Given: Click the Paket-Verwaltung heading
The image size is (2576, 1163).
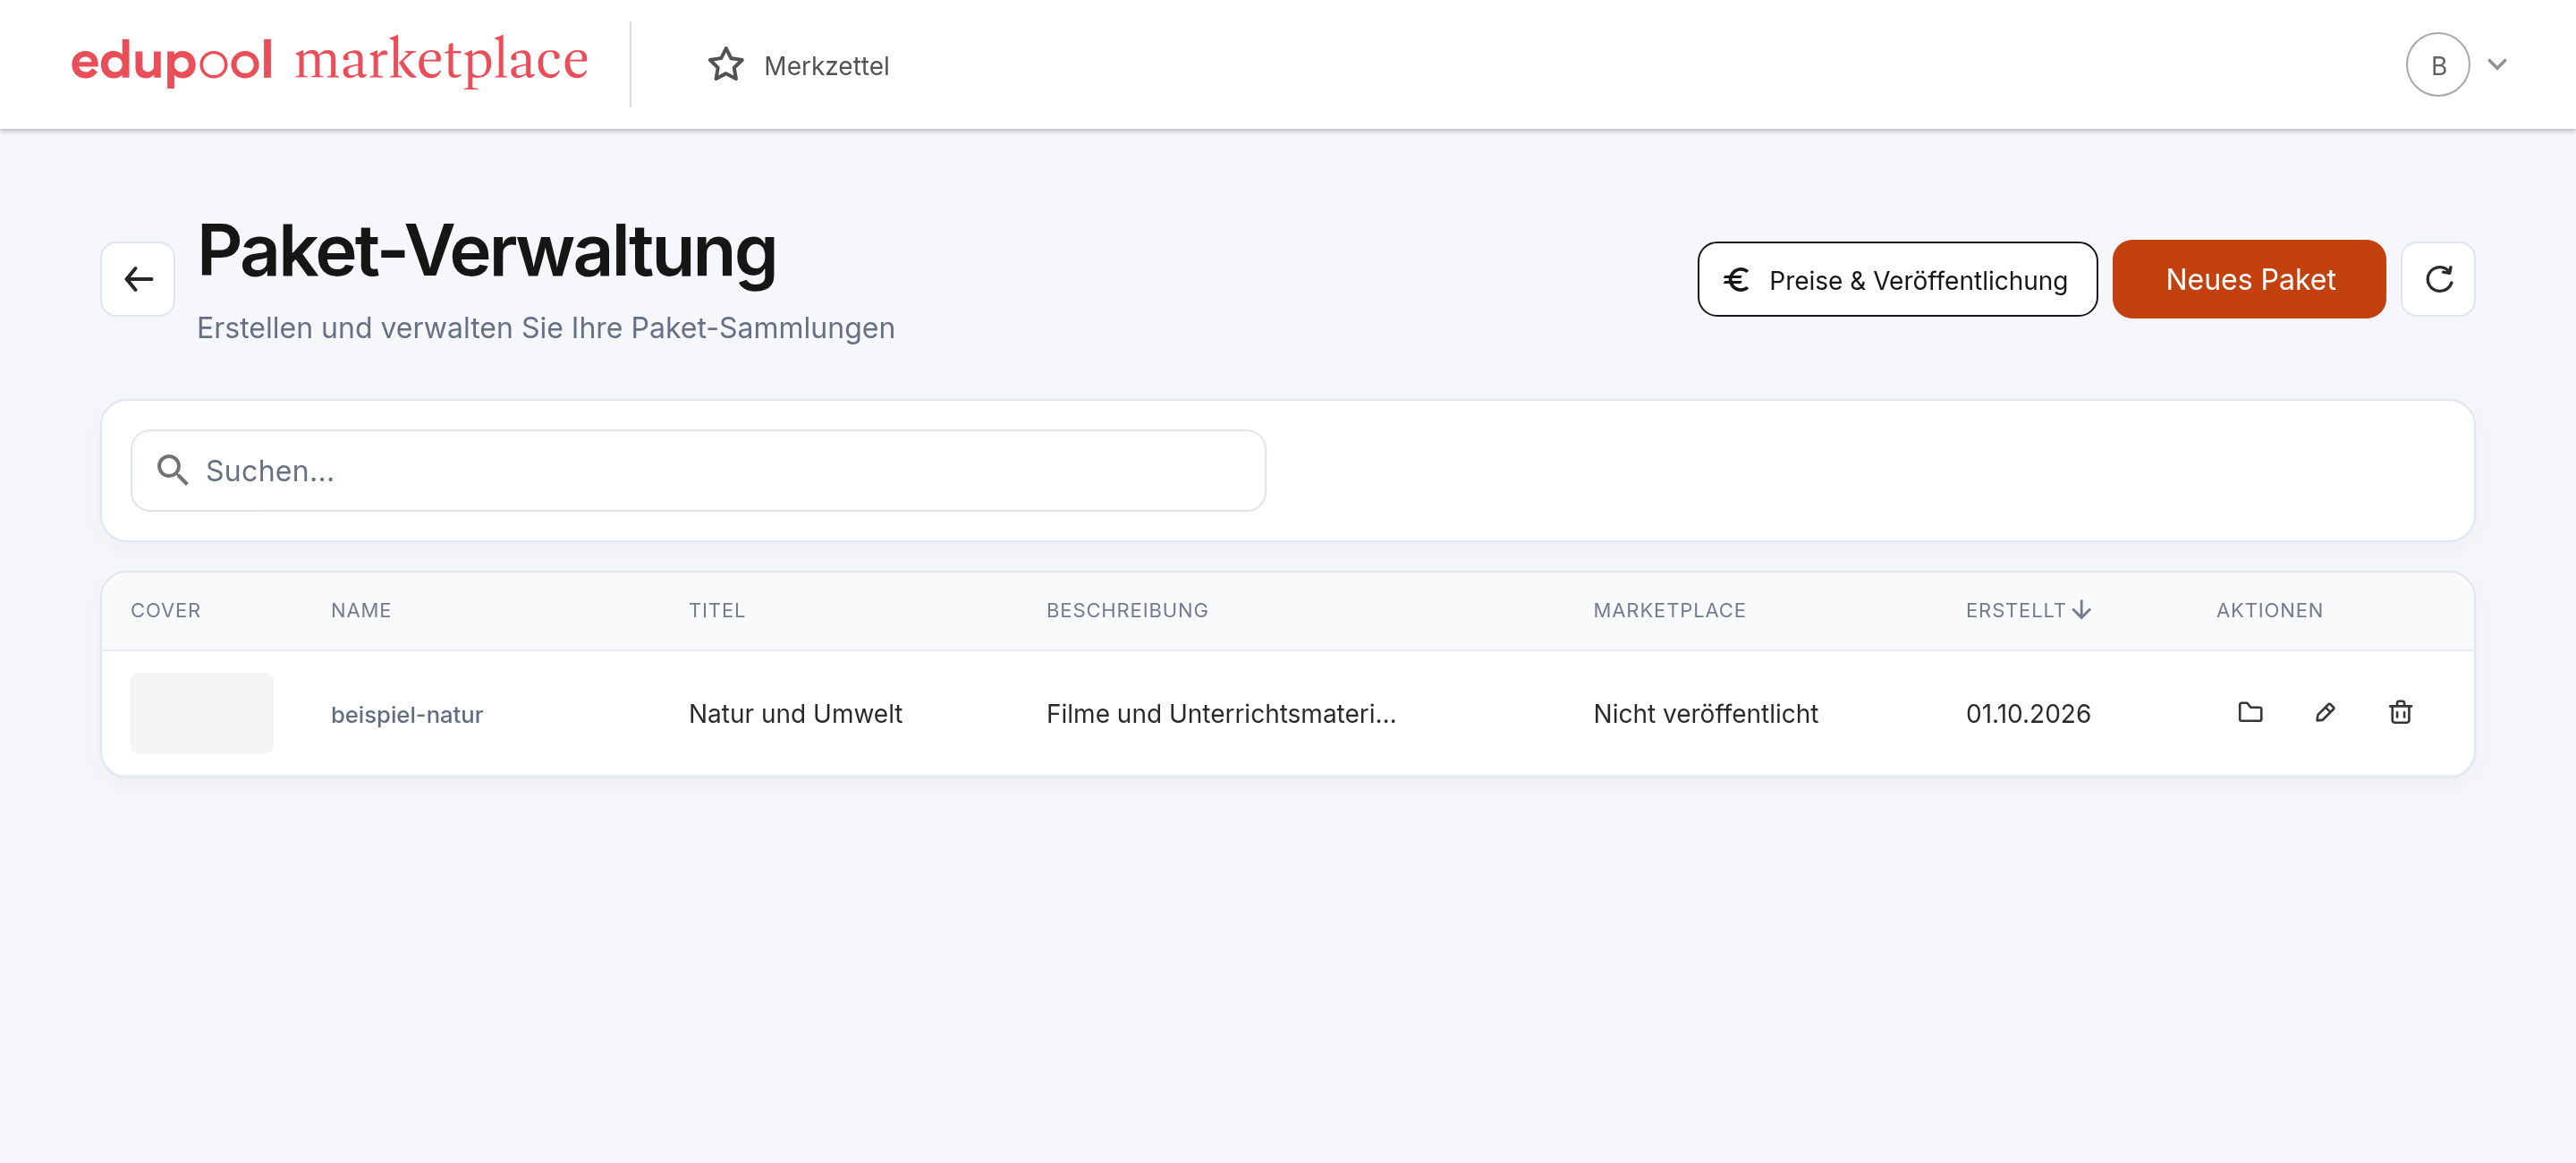Looking at the screenshot, I should [487, 252].
